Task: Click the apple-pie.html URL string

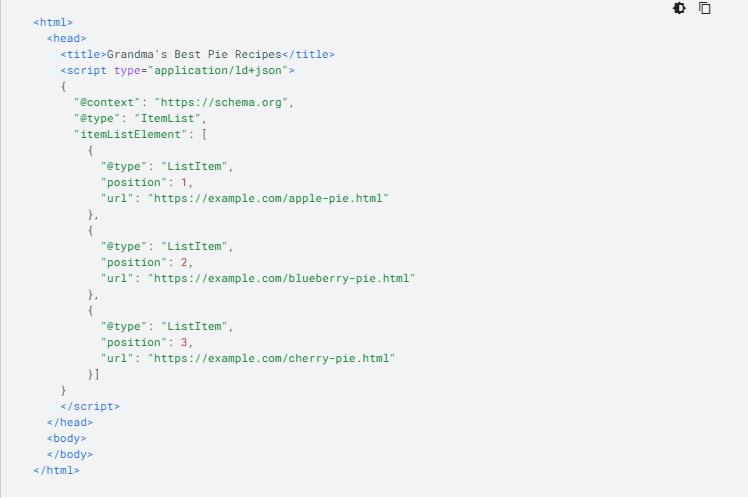Action: point(268,198)
